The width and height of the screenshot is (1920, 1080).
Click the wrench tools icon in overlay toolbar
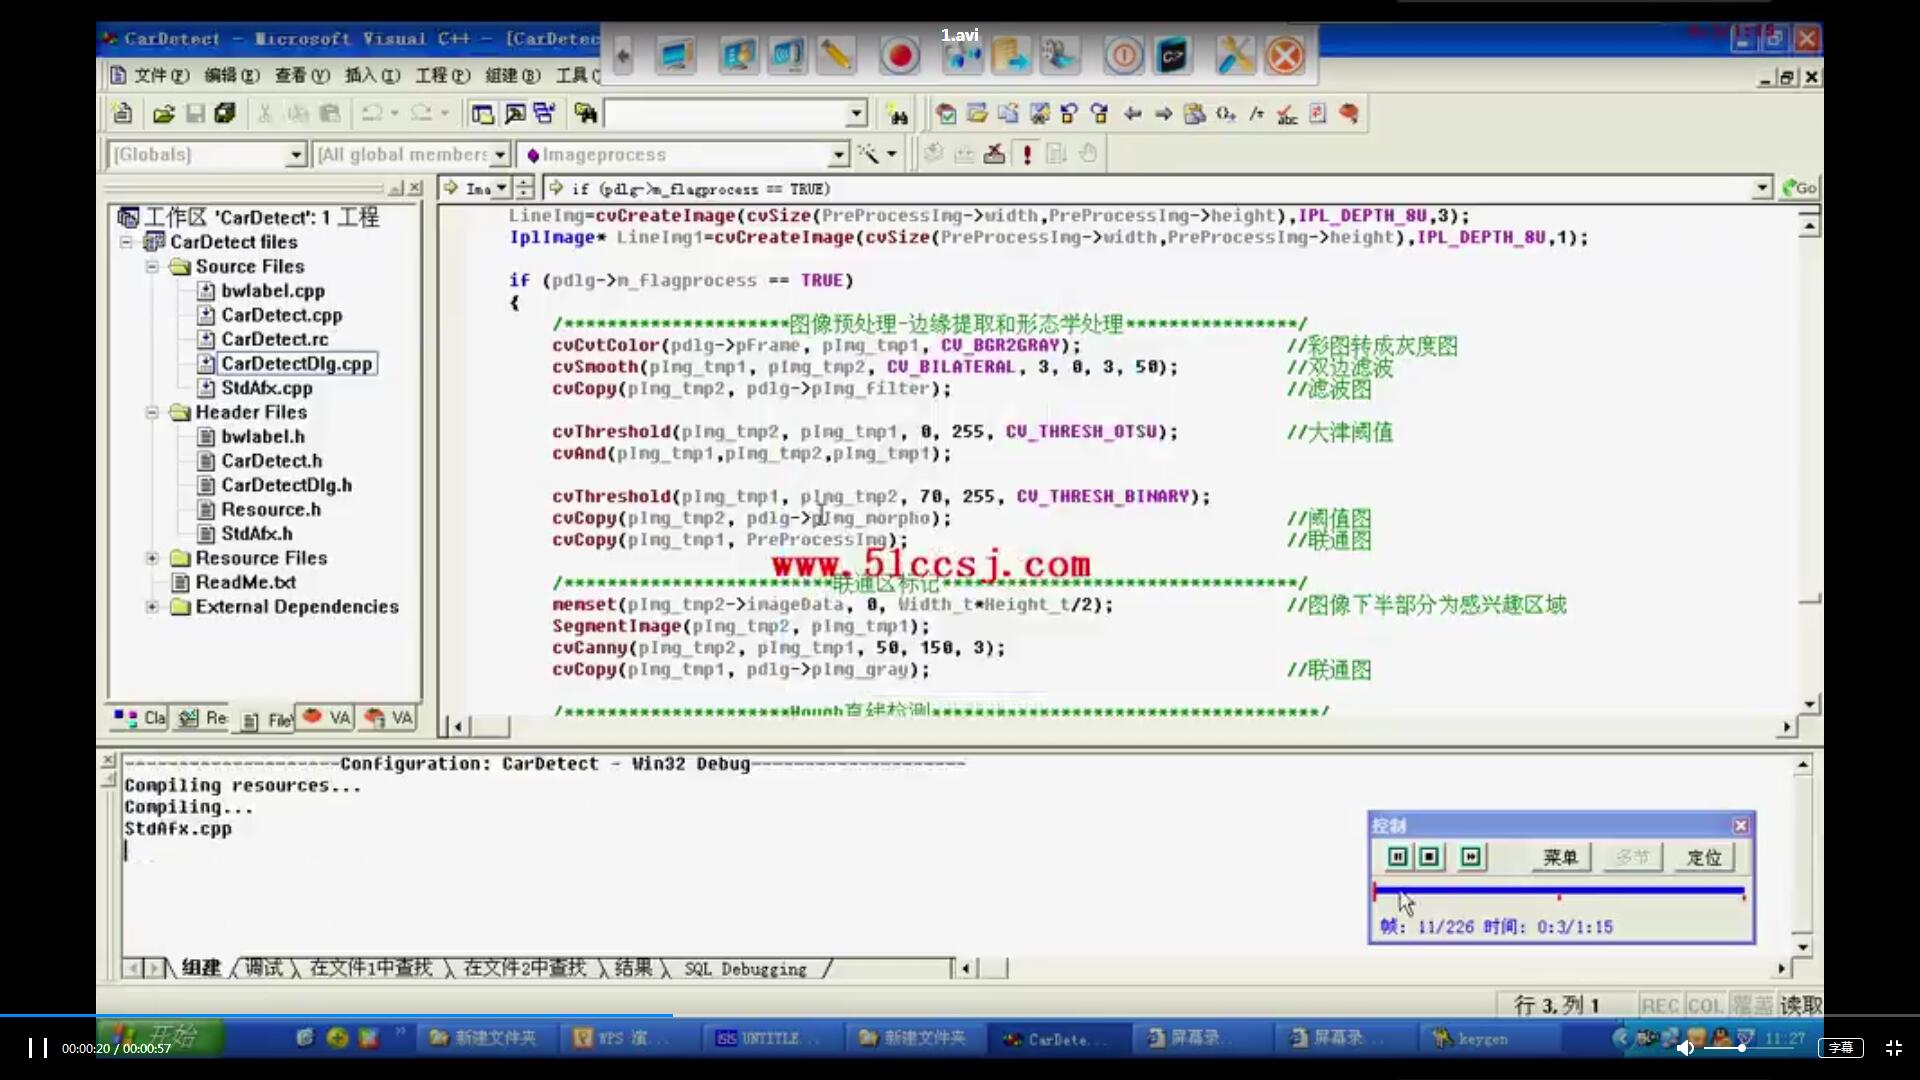click(x=1235, y=55)
